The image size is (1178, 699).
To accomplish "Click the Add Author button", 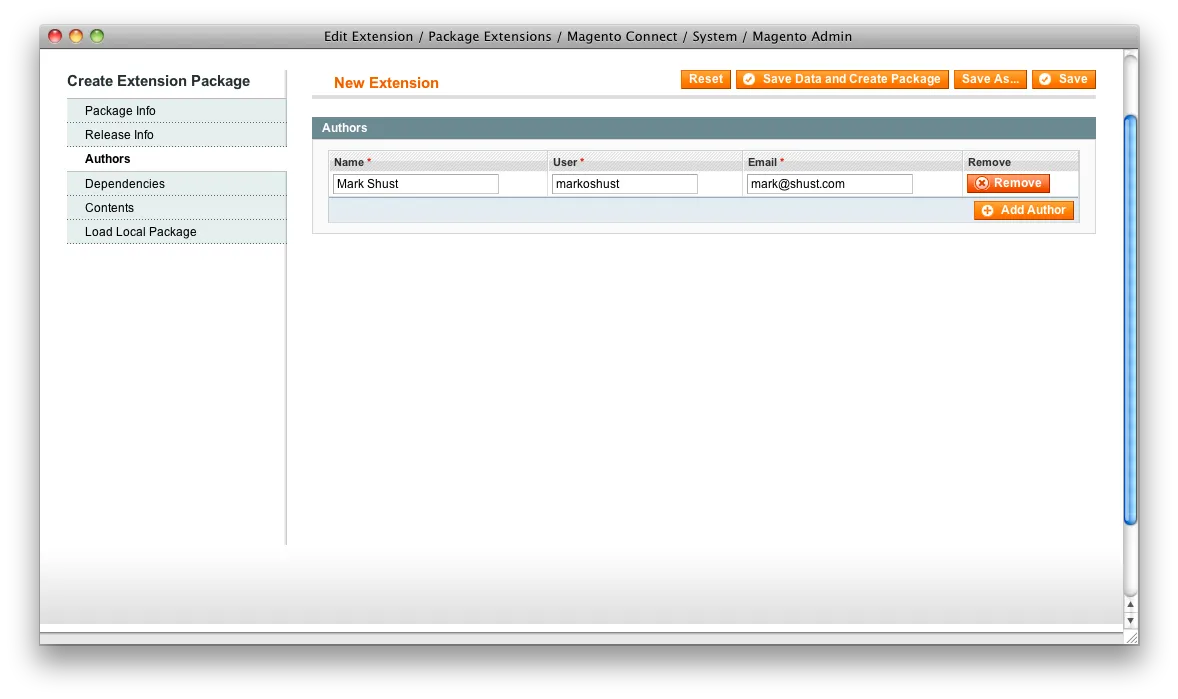I will [x=1023, y=210].
